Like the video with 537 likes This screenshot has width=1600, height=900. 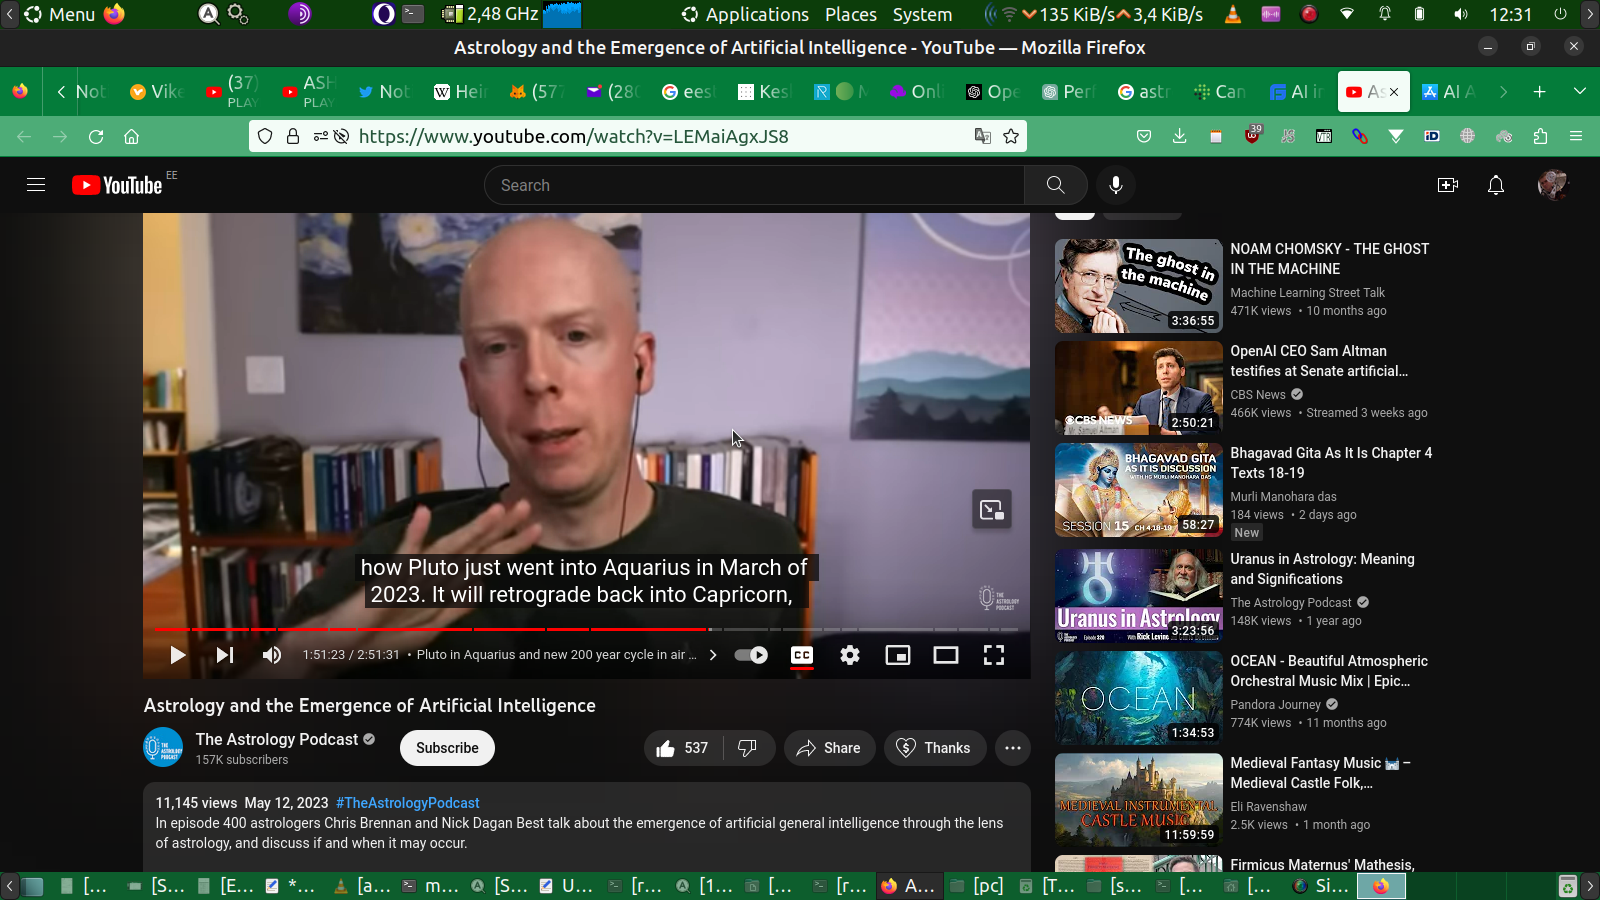pyautogui.click(x=682, y=748)
